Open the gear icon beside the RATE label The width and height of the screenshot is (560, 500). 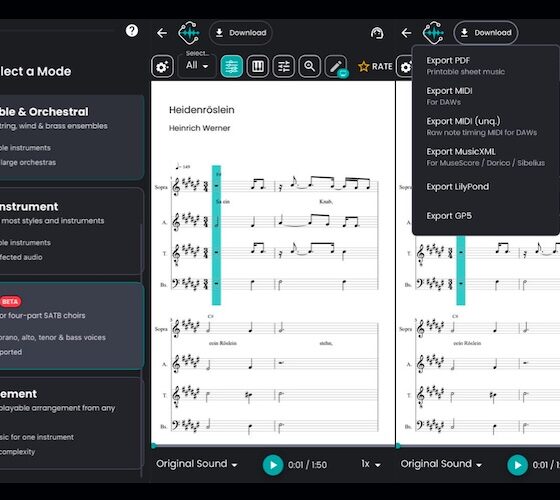tap(405, 66)
